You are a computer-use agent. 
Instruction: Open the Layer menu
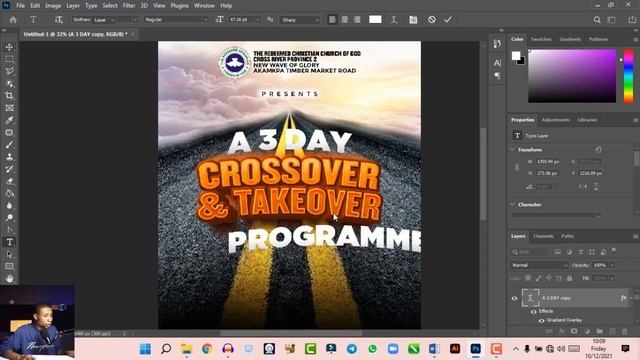click(x=73, y=6)
